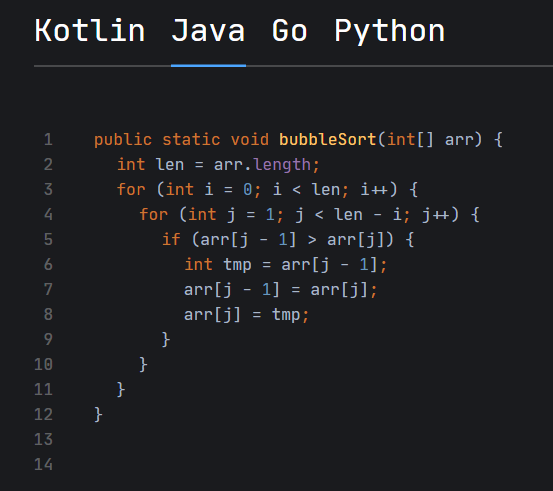Click line number 1 in gutter
This screenshot has height=491, width=553.
tap(48, 140)
